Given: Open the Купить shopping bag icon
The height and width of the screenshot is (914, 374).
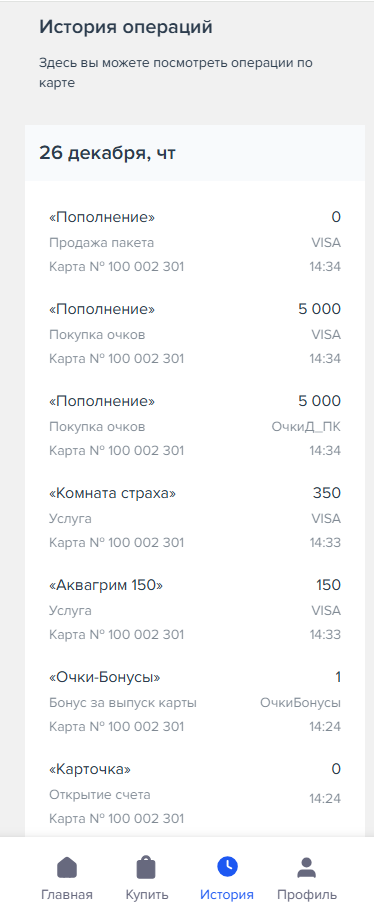Looking at the screenshot, I should click(x=146, y=868).
